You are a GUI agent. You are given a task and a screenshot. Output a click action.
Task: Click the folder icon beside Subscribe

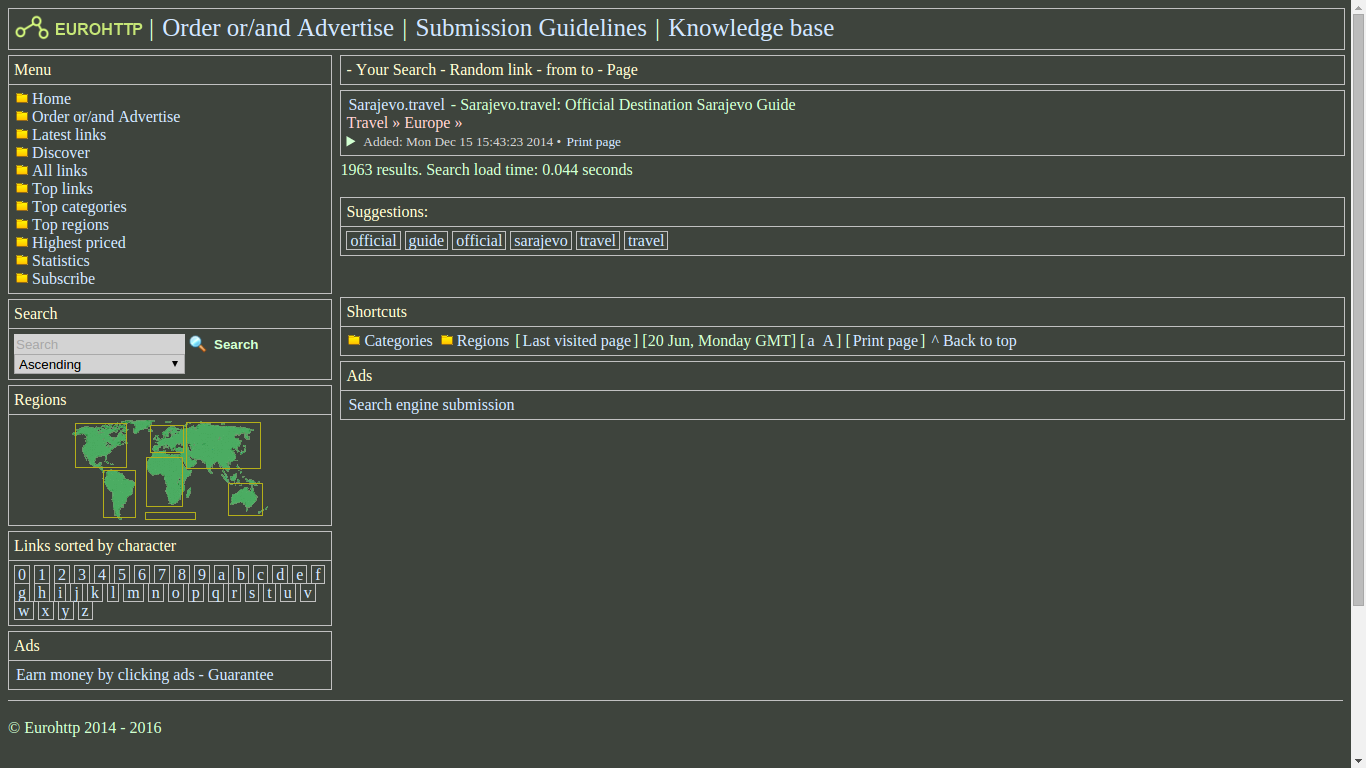22,278
